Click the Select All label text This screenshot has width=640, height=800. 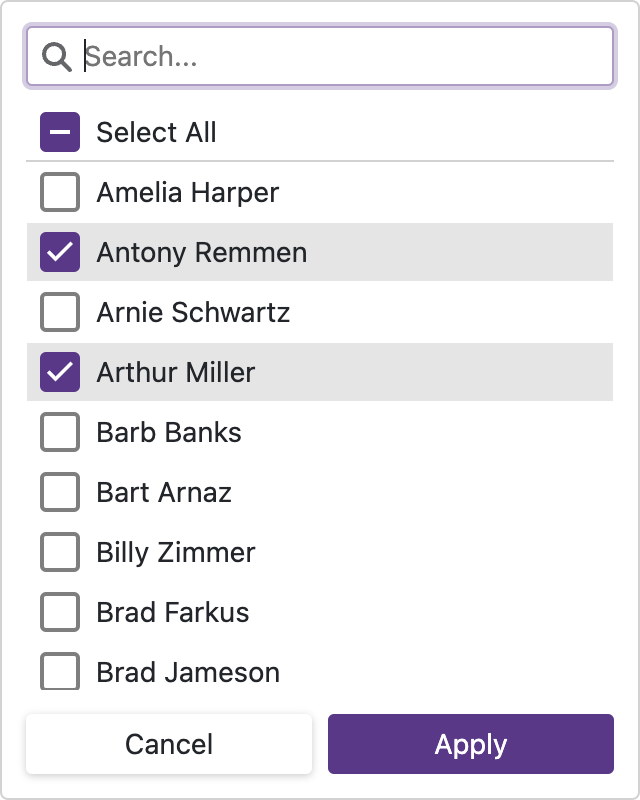156,132
